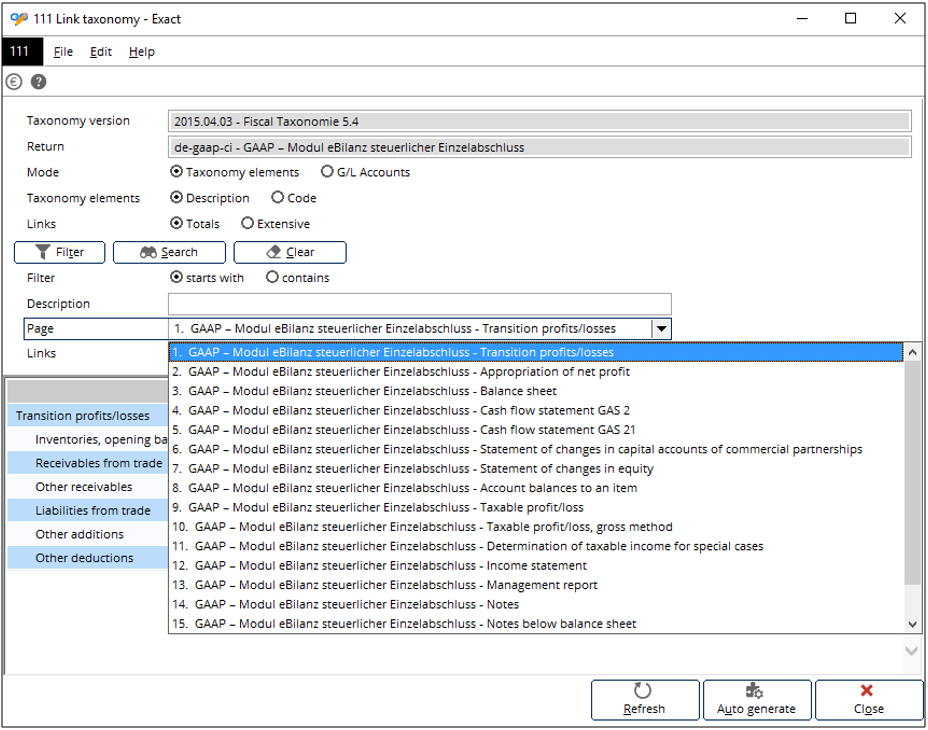Pick page 5 Cash flow statement GAS 21

[536, 430]
